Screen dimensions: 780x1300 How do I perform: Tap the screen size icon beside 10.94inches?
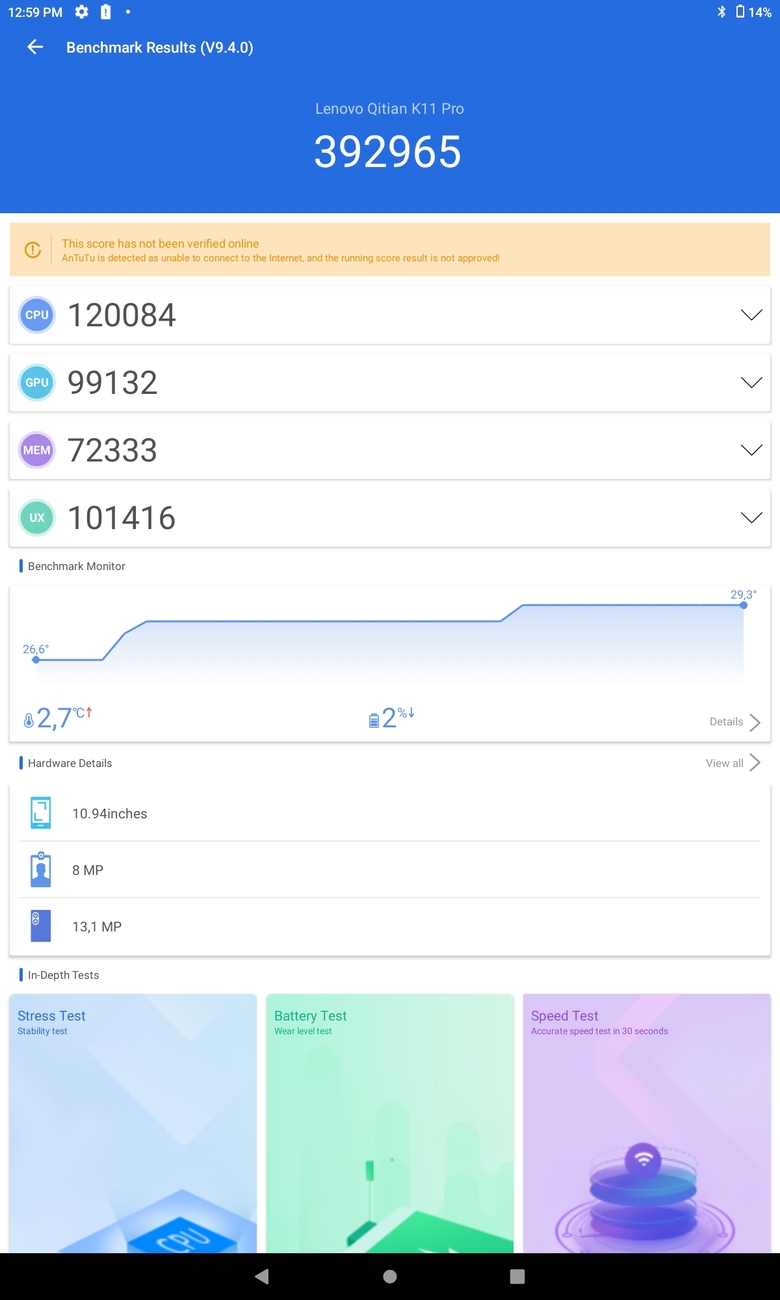[40, 813]
